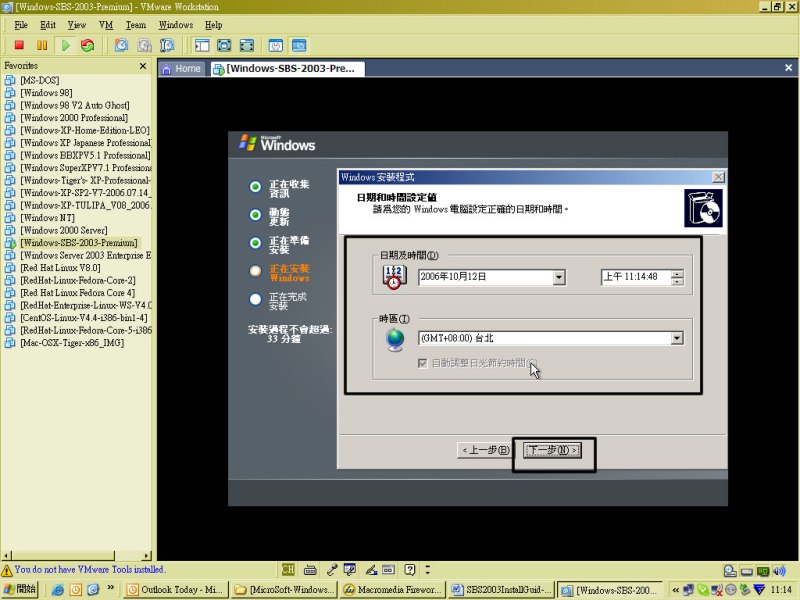
Task: Close the Windows setup dialog
Action: pos(718,177)
